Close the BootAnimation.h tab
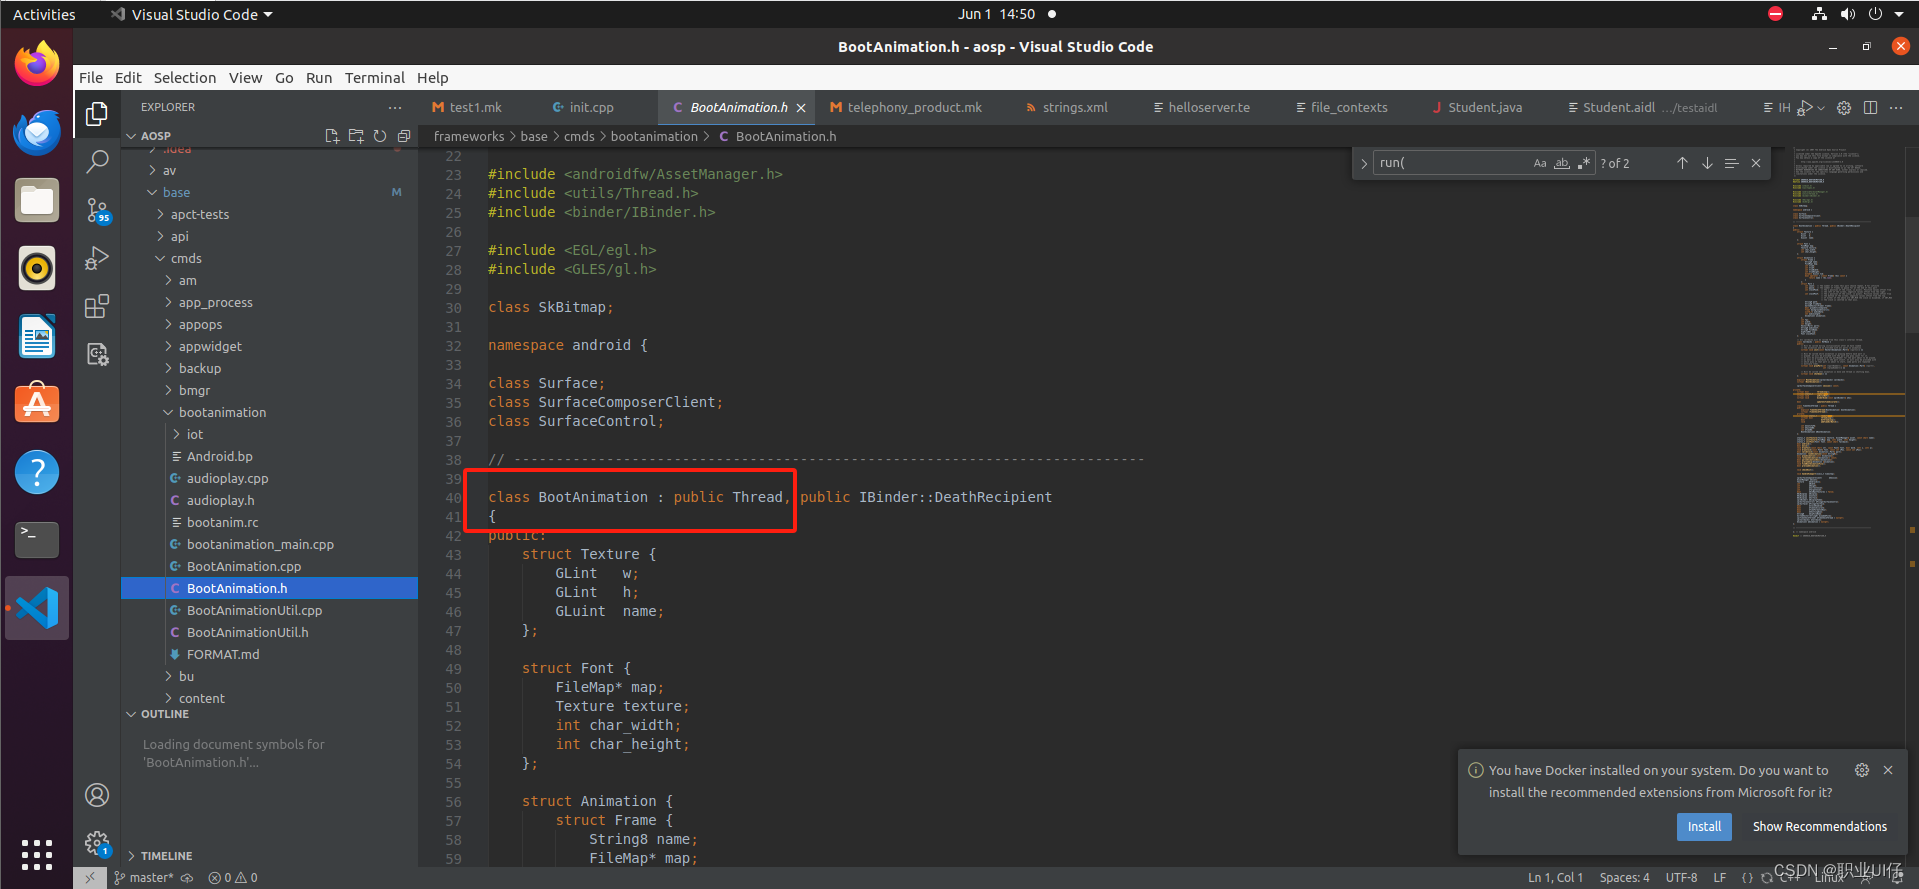This screenshot has width=1919, height=889. click(x=801, y=108)
